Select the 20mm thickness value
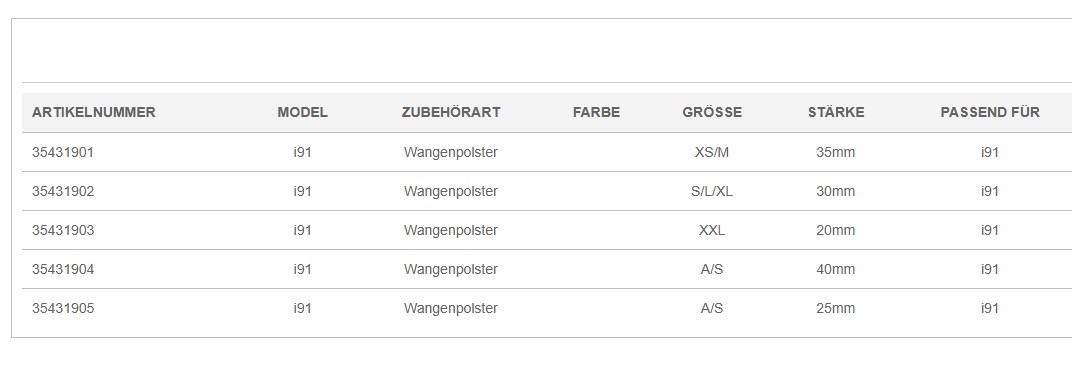The width and height of the screenshot is (1072, 388). [835, 230]
